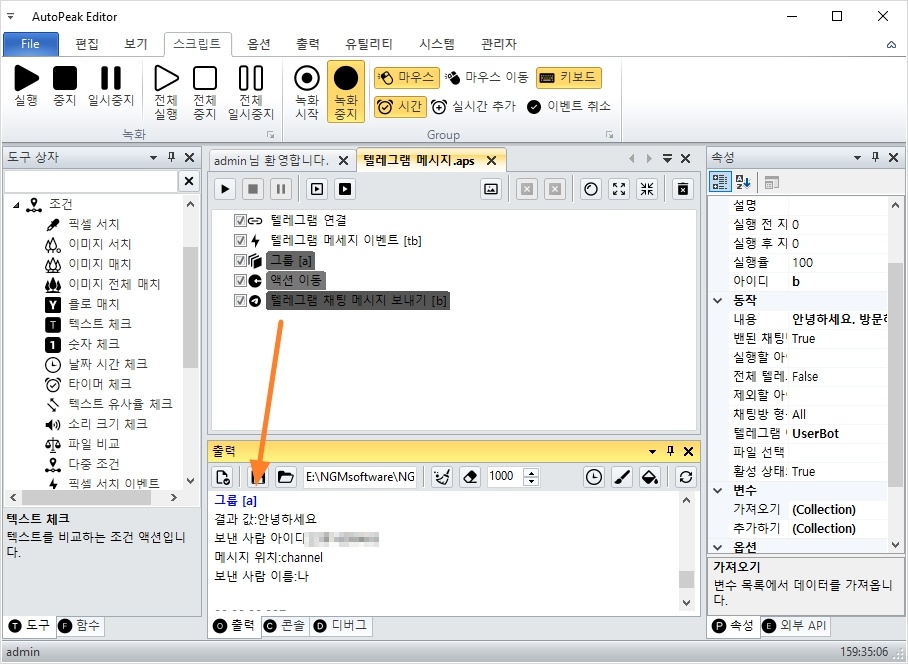Click image capture icon in editor toolbar
Viewport: 908px width, 664px height.
491,189
